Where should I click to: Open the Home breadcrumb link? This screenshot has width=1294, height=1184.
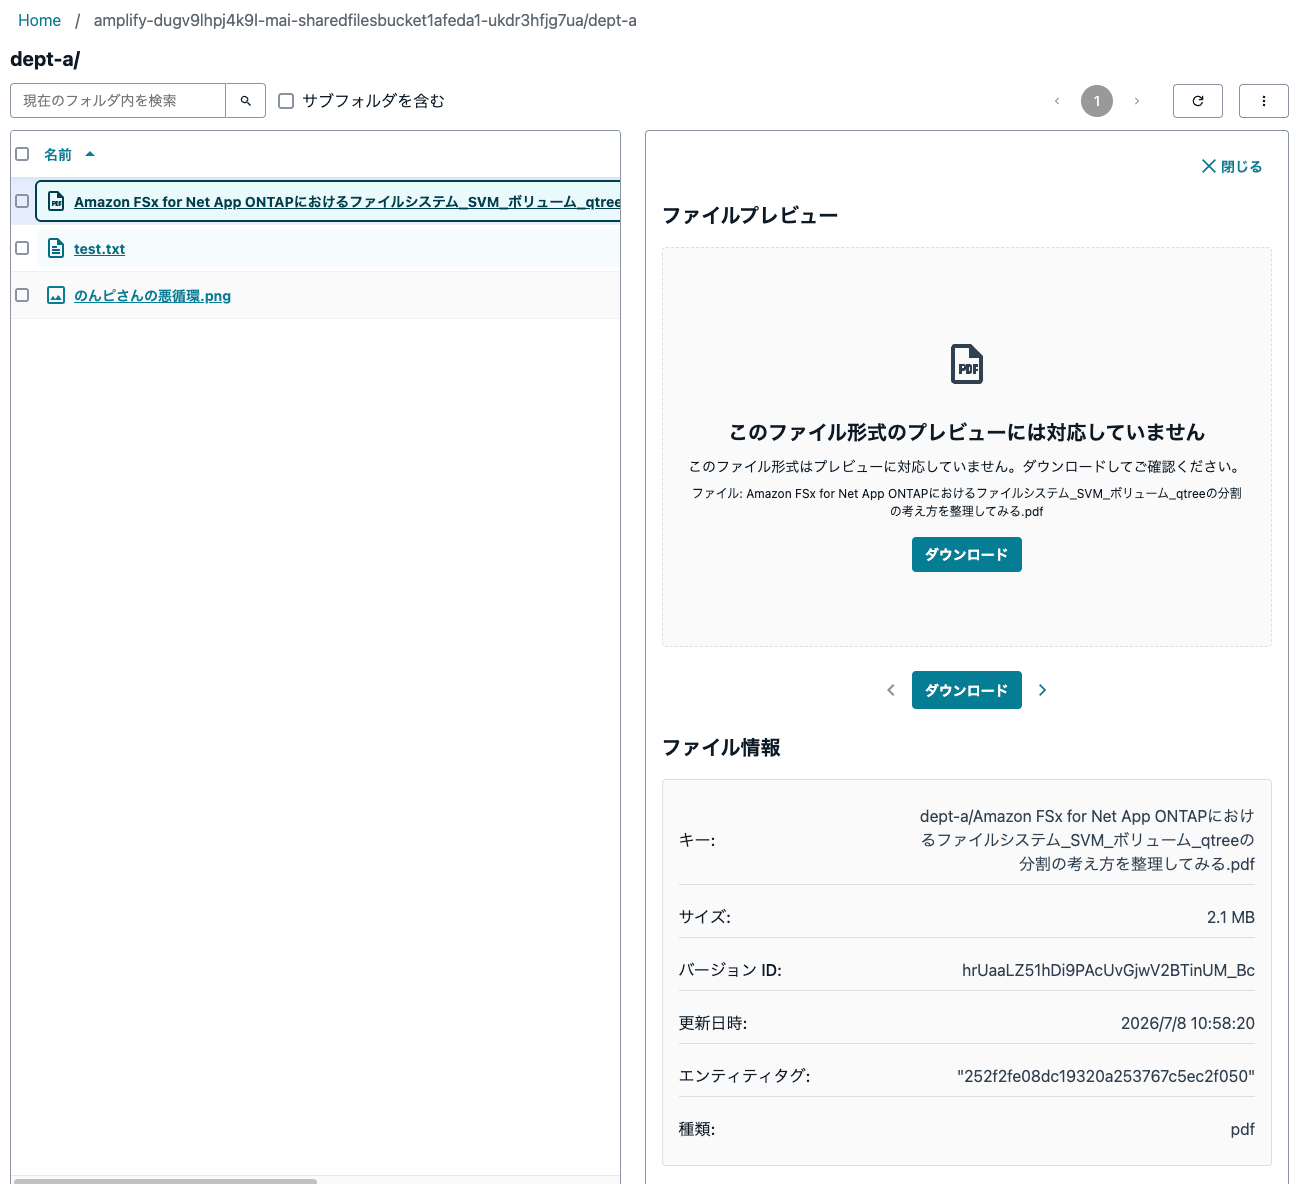tap(39, 20)
